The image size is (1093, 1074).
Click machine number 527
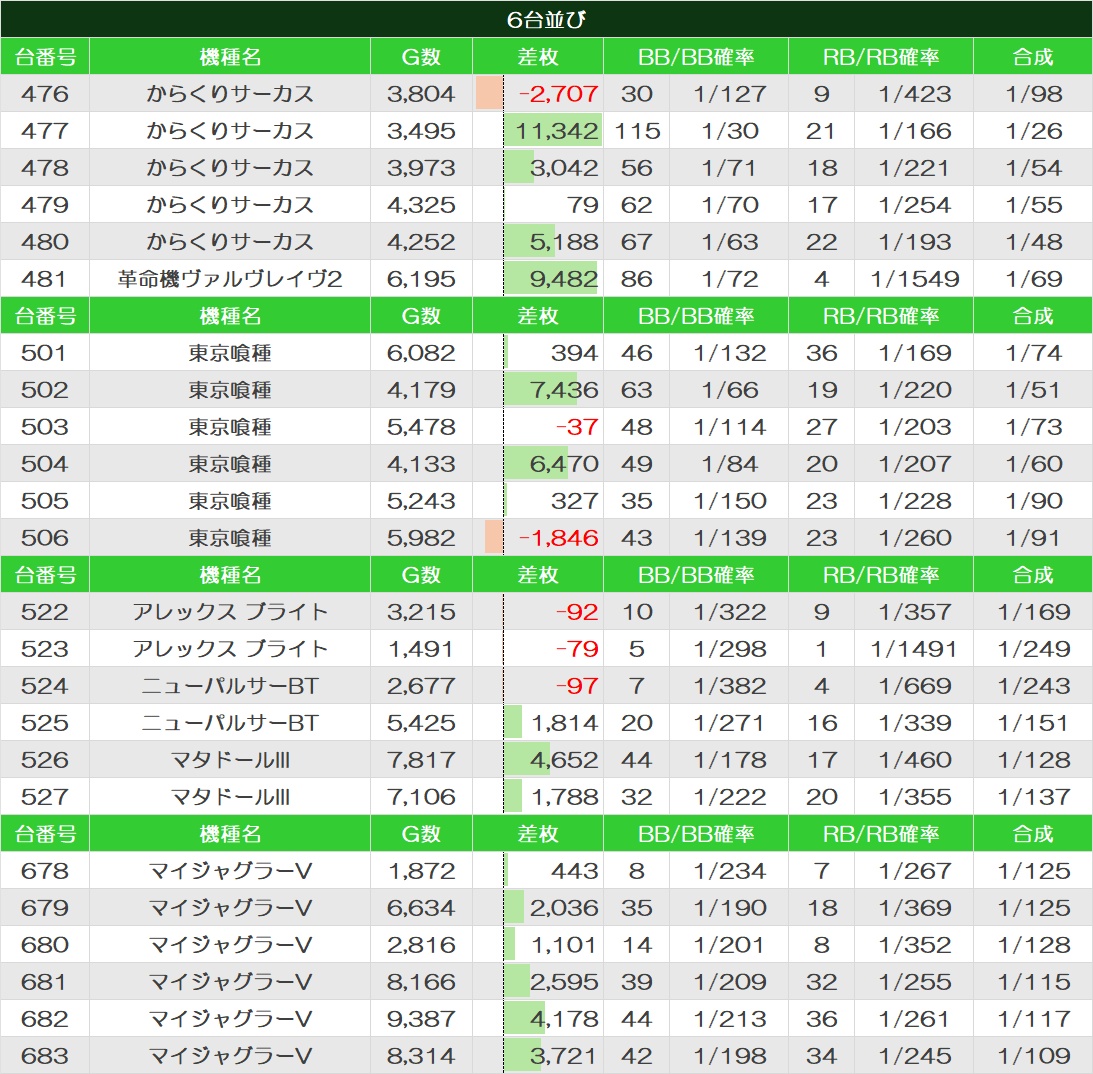pos(45,797)
